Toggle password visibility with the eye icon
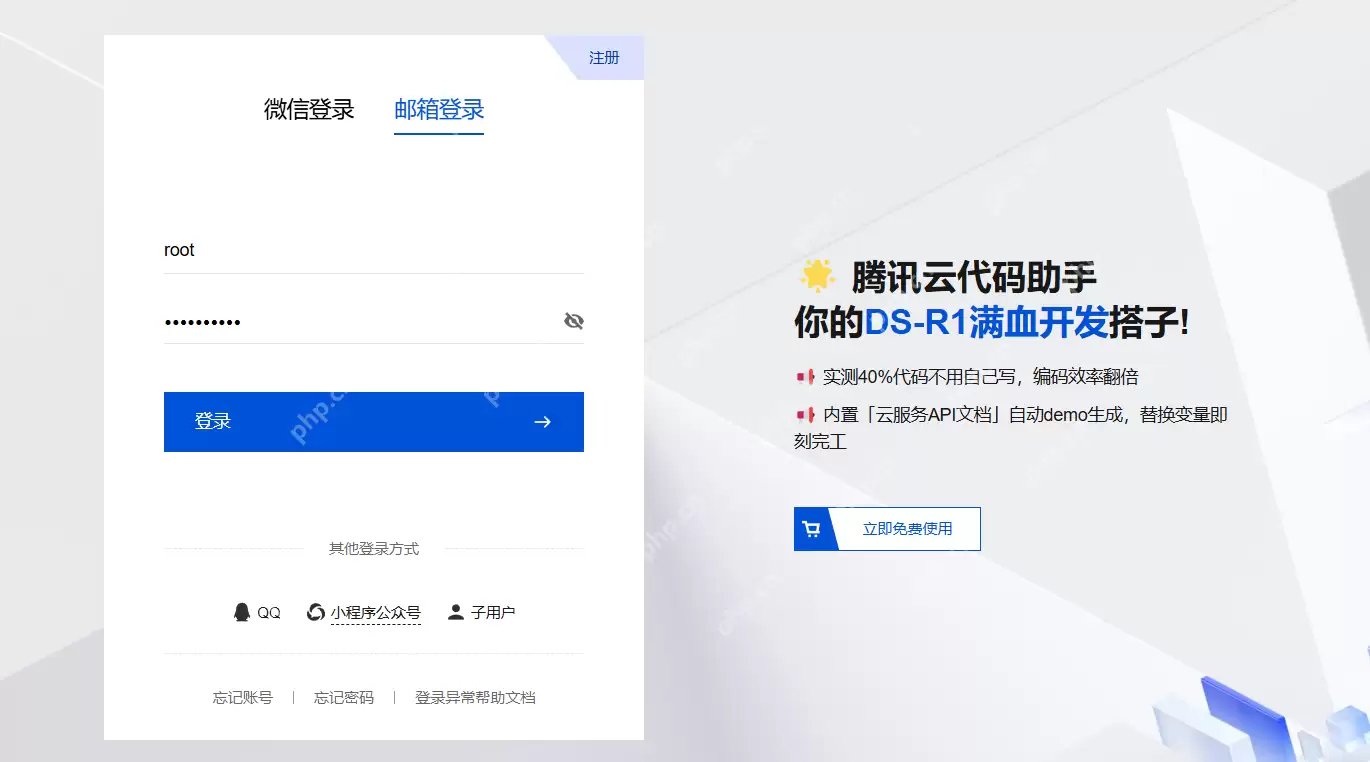The width and height of the screenshot is (1370, 762). (573, 320)
